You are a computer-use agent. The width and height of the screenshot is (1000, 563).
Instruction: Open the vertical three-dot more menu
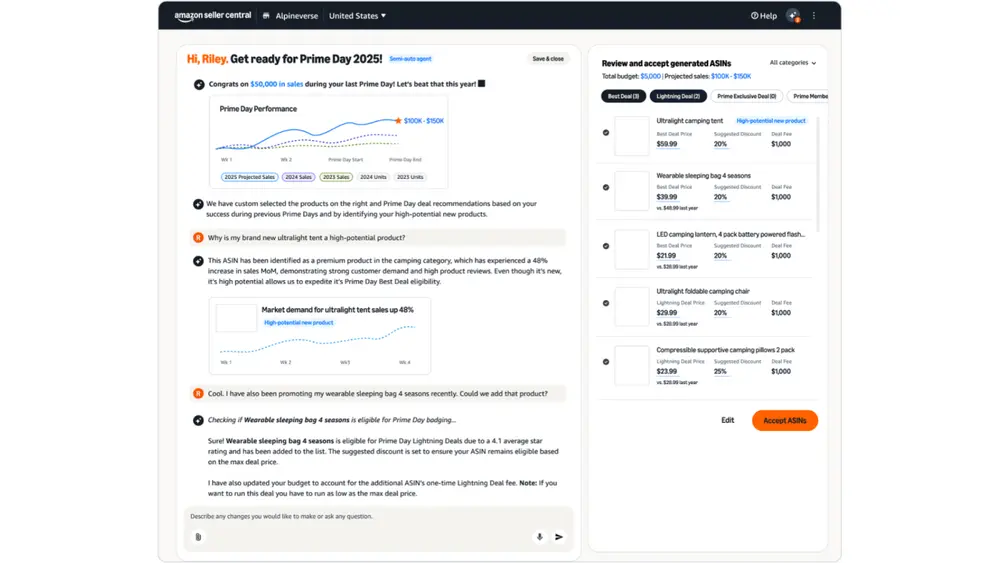[814, 16]
